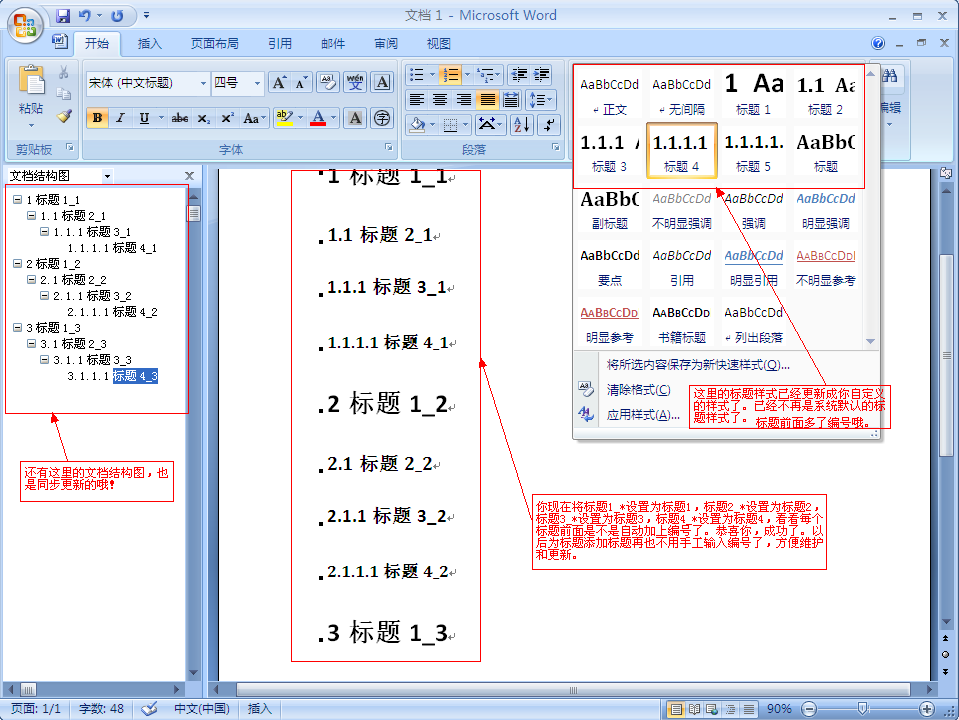Open the Paste clipboard button

(x=31, y=95)
